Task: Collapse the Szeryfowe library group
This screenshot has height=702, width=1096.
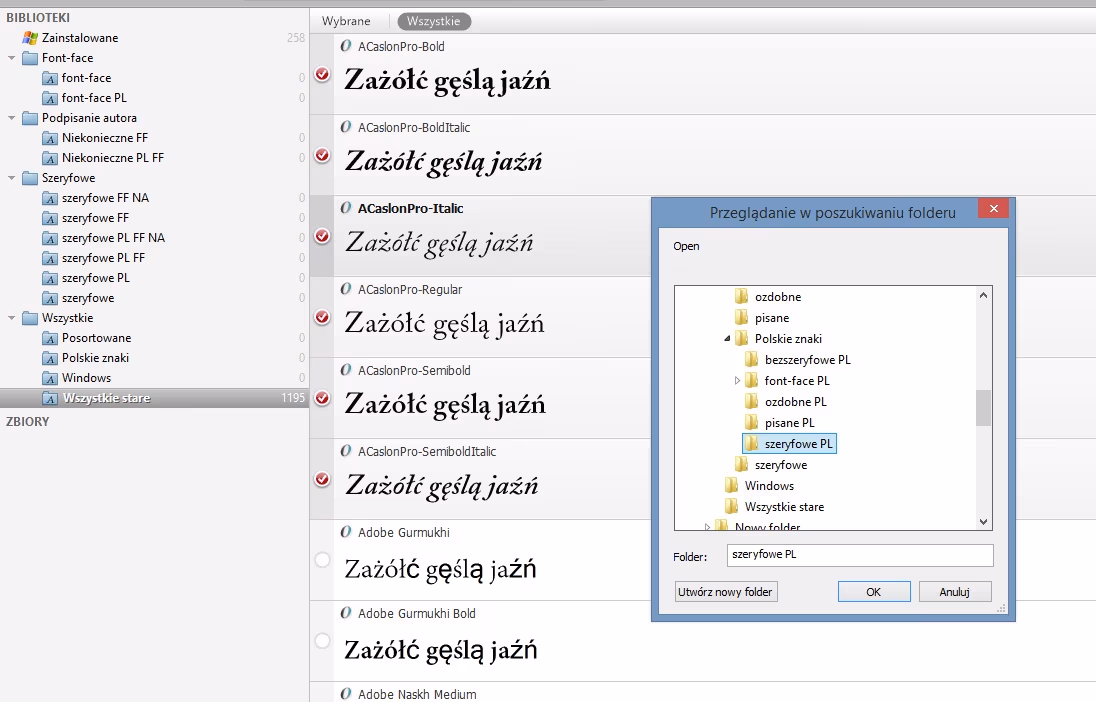Action: (x=11, y=178)
